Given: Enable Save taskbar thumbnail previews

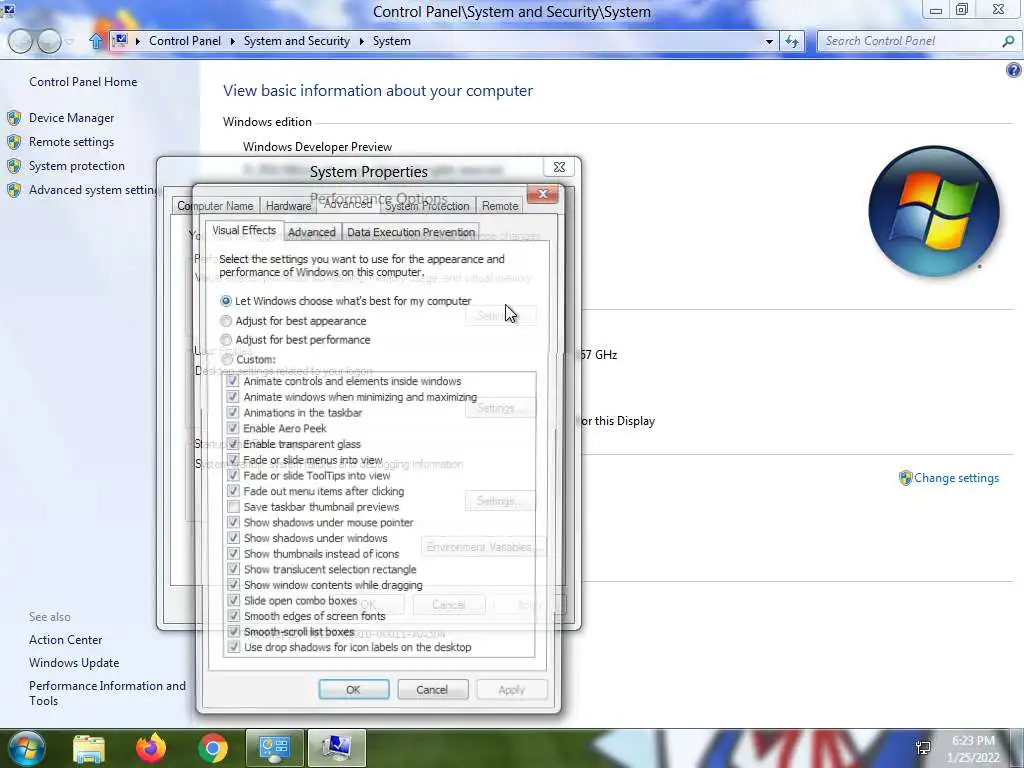Looking at the screenshot, I should pyautogui.click(x=233, y=507).
